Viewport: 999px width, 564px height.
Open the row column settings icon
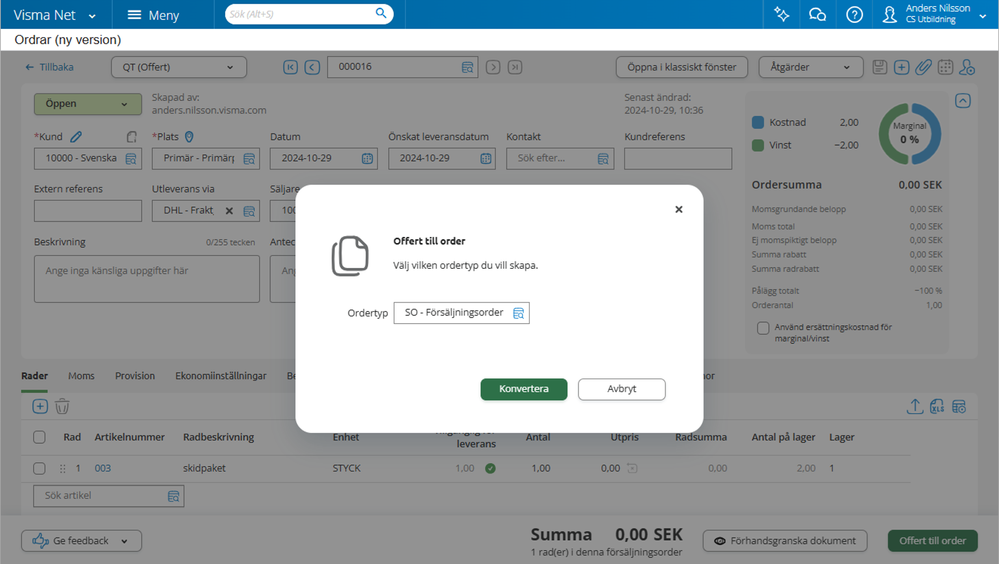[959, 407]
